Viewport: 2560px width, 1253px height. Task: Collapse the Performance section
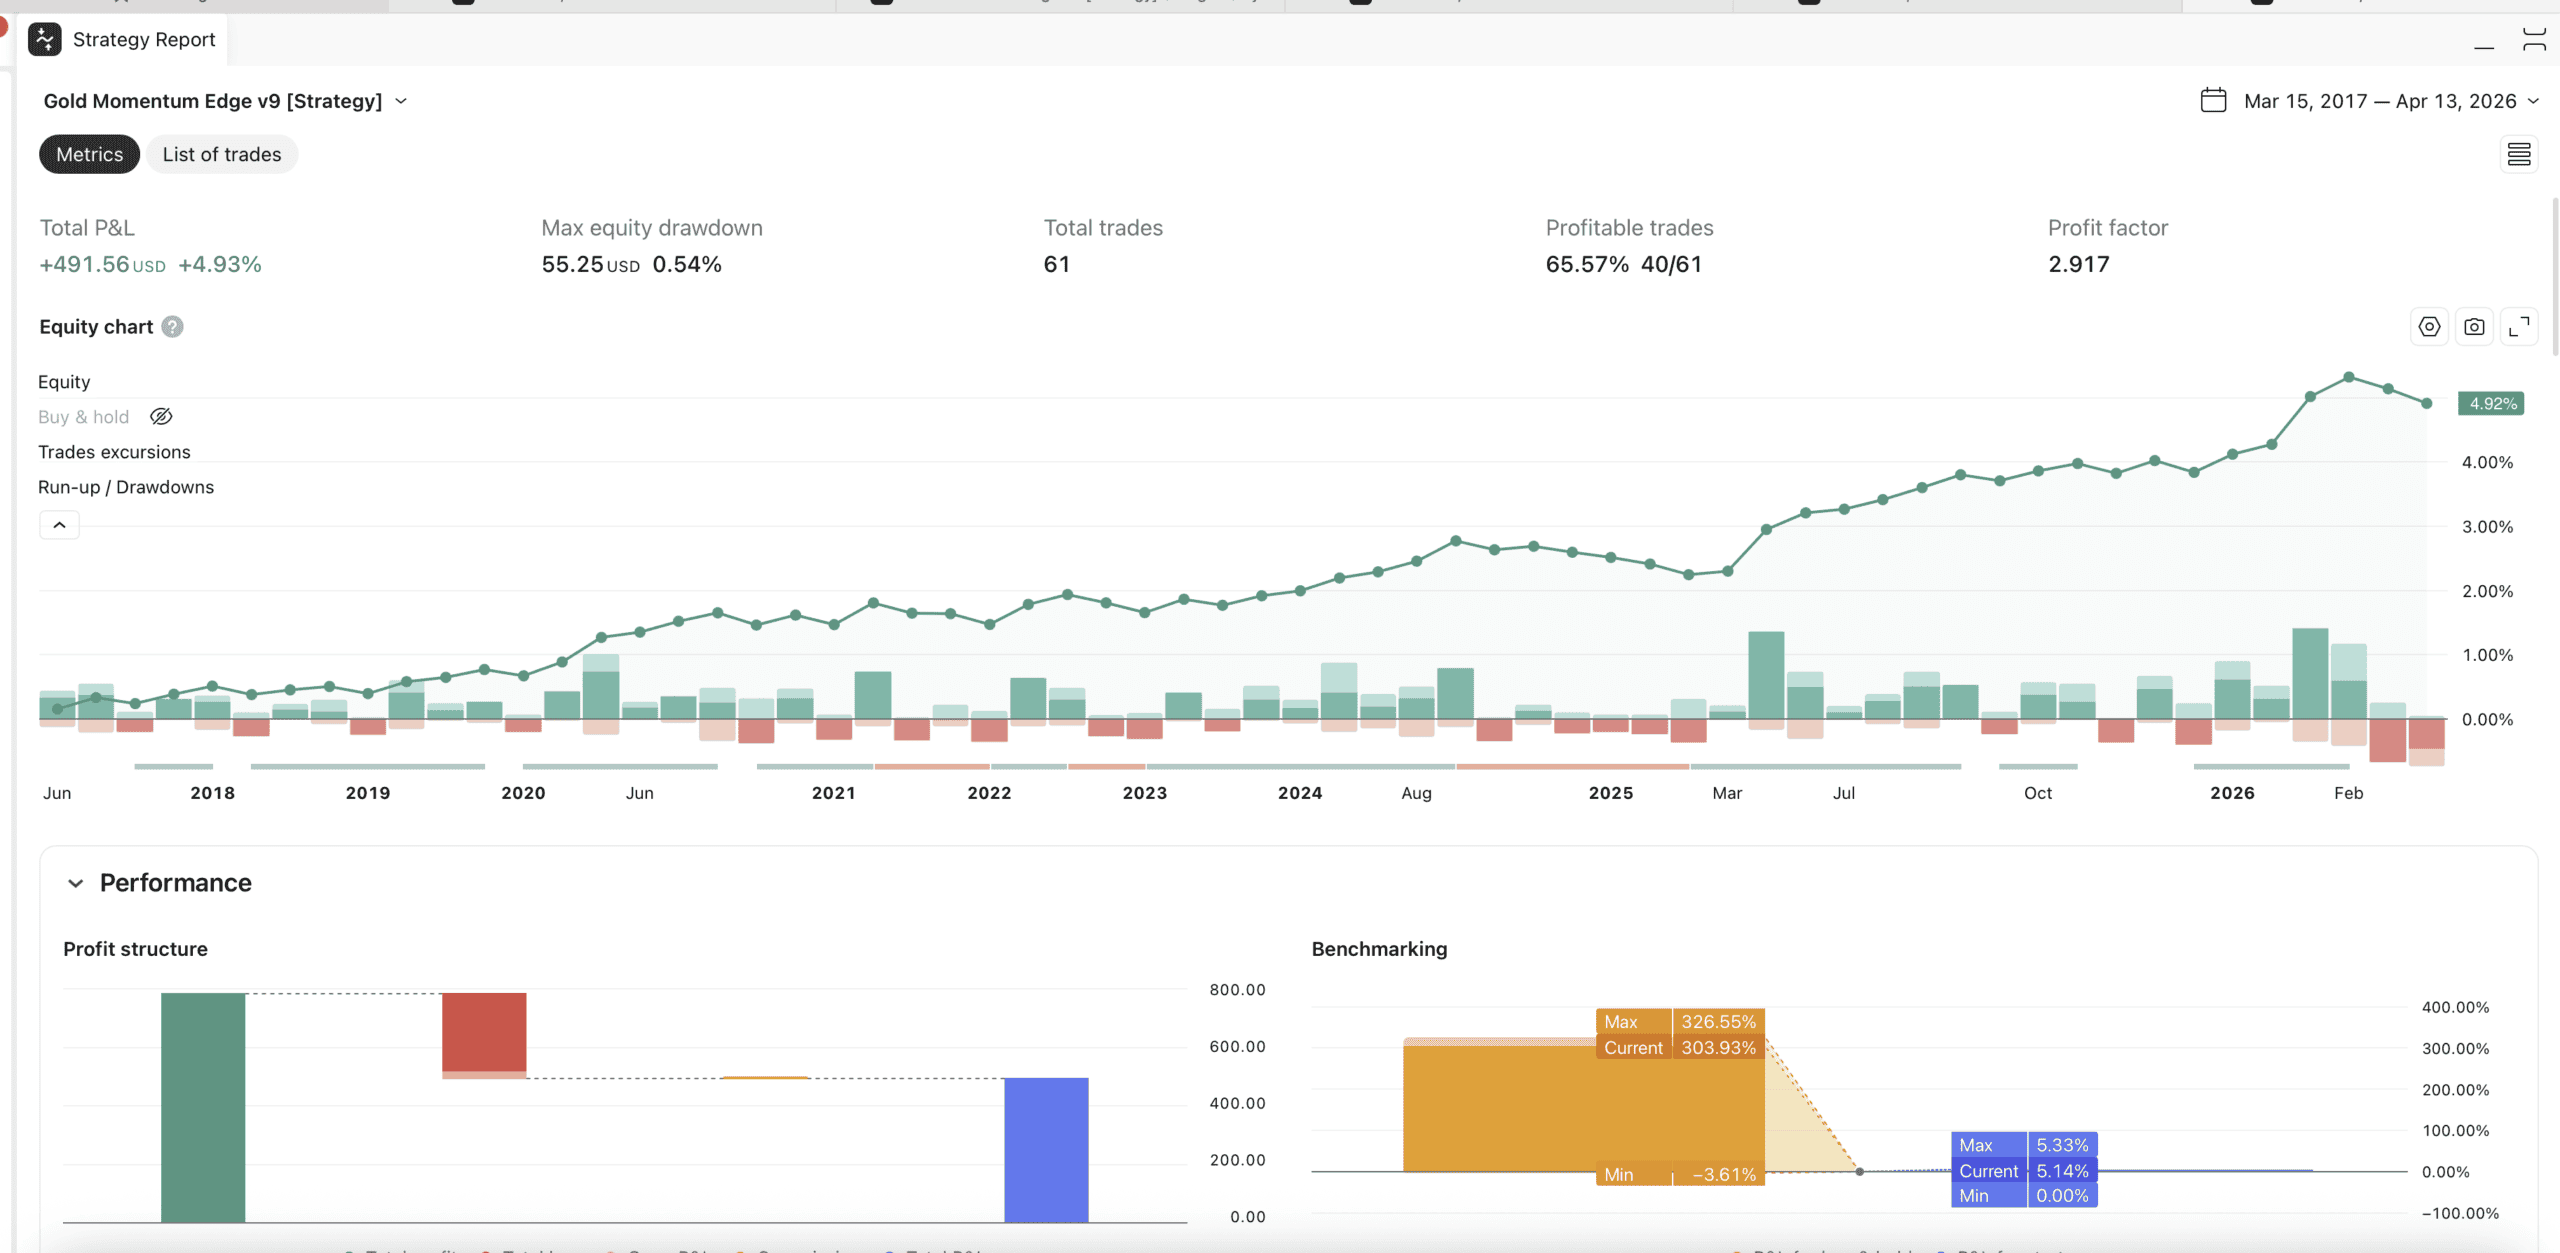point(76,882)
